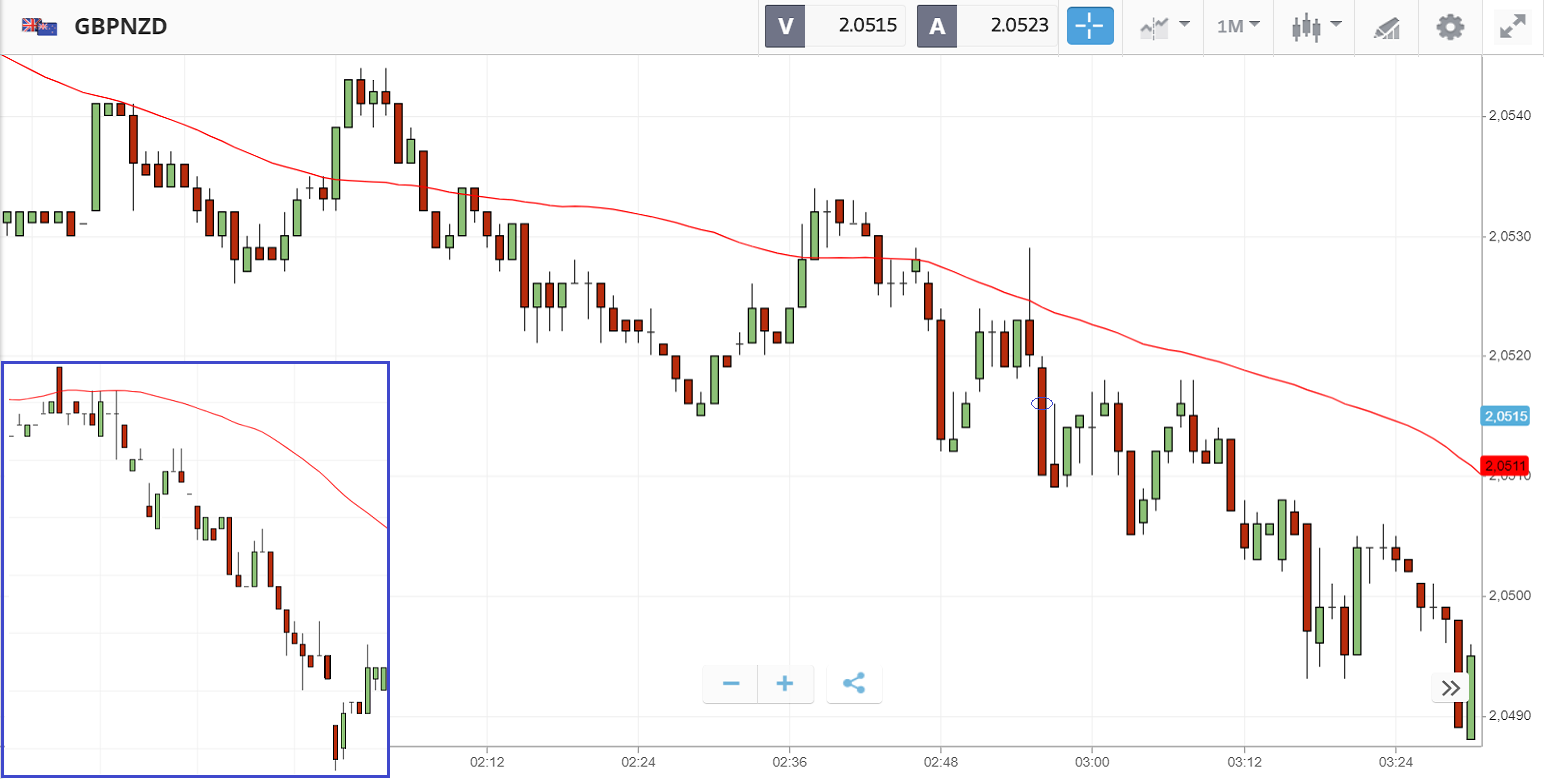Select the GBPNZD symbol name
Viewport: 1544px width, 779px height.
point(120,27)
